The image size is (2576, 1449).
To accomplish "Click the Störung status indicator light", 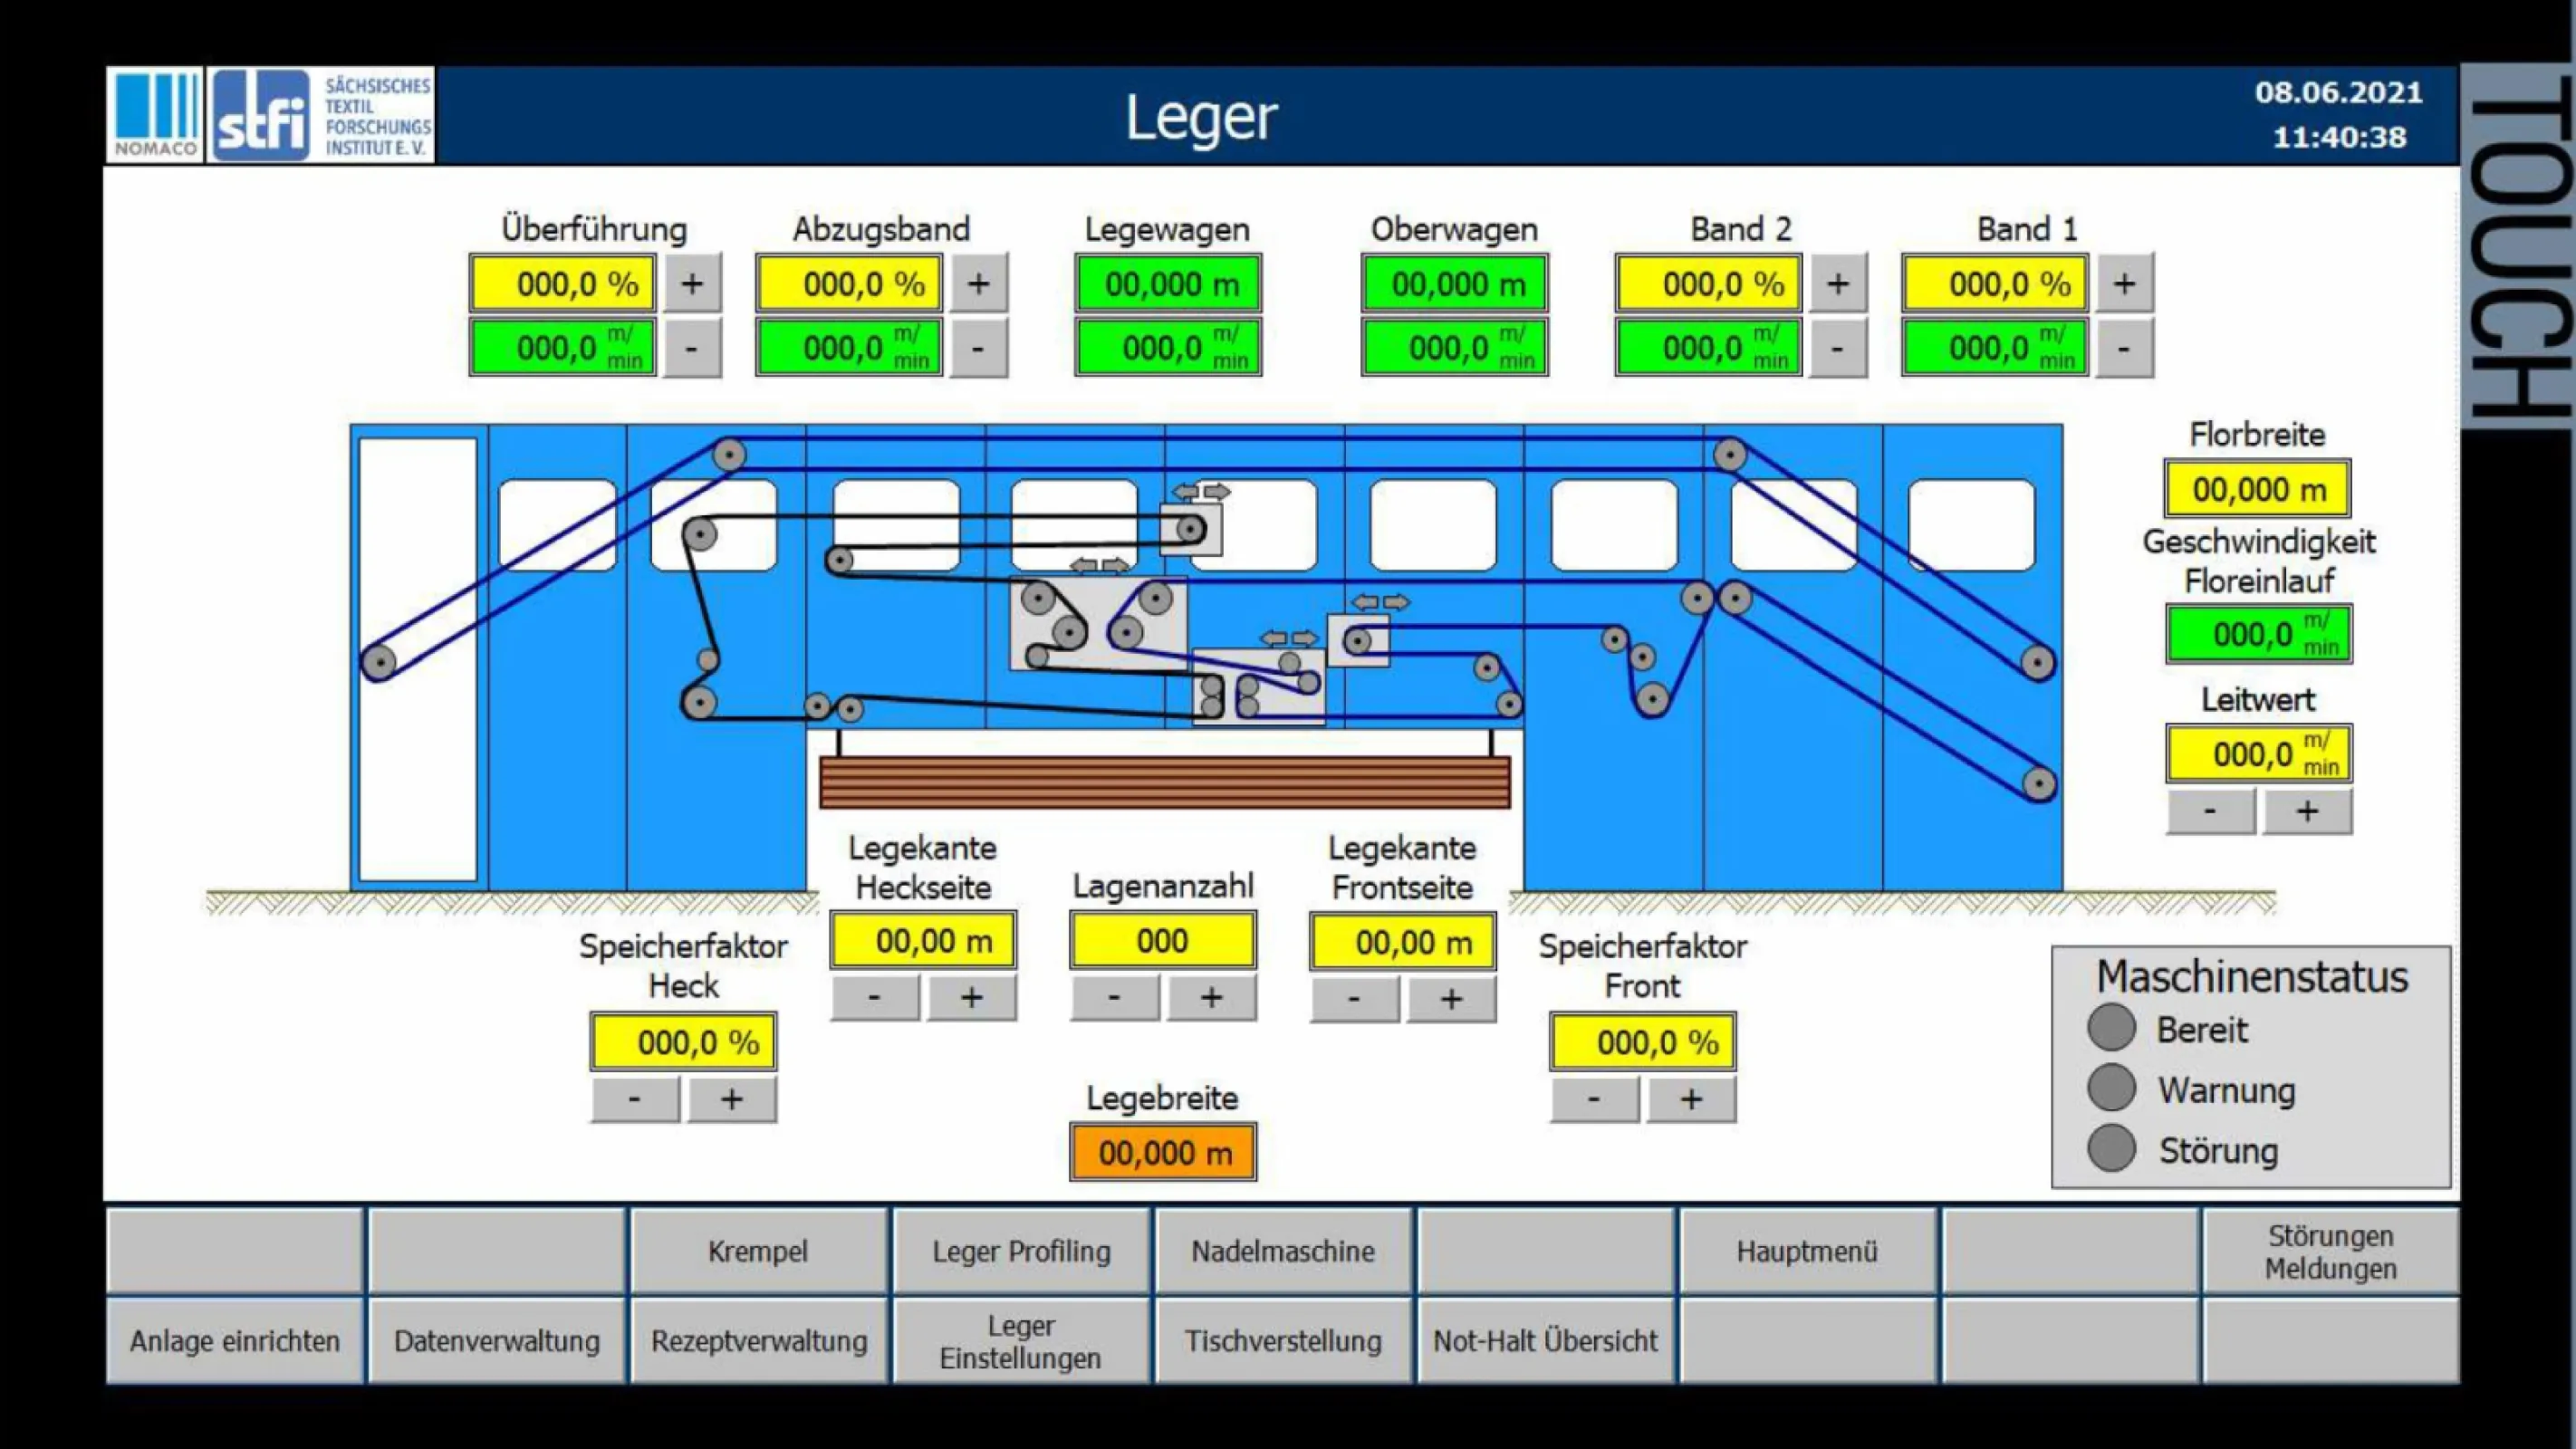I will (x=2111, y=1148).
